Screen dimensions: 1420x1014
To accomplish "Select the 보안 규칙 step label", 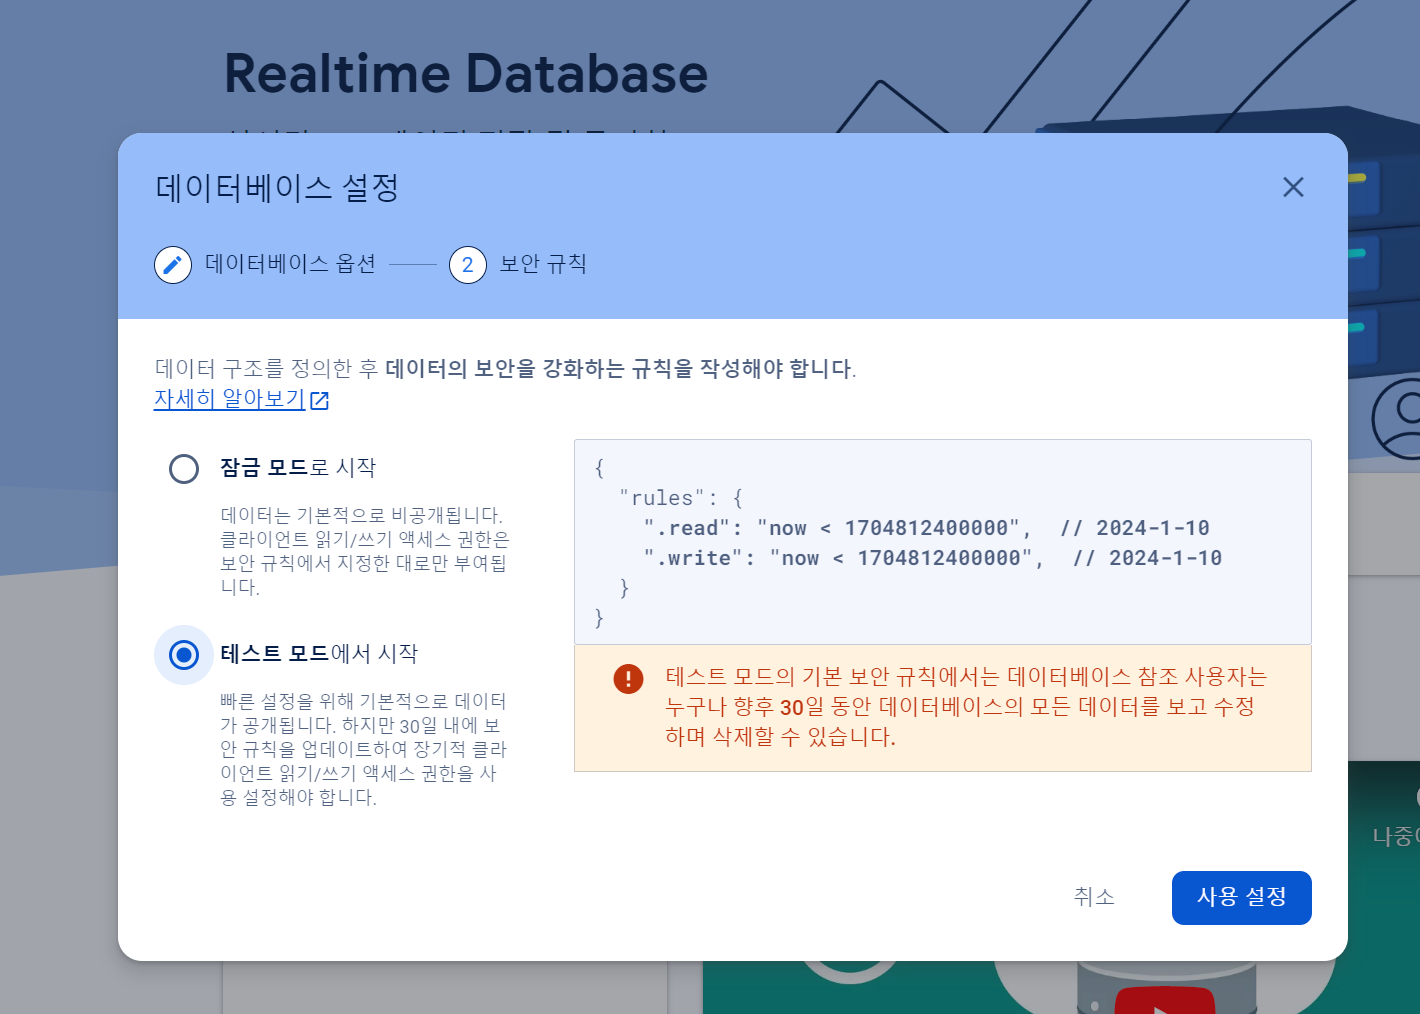I will coord(543,264).
